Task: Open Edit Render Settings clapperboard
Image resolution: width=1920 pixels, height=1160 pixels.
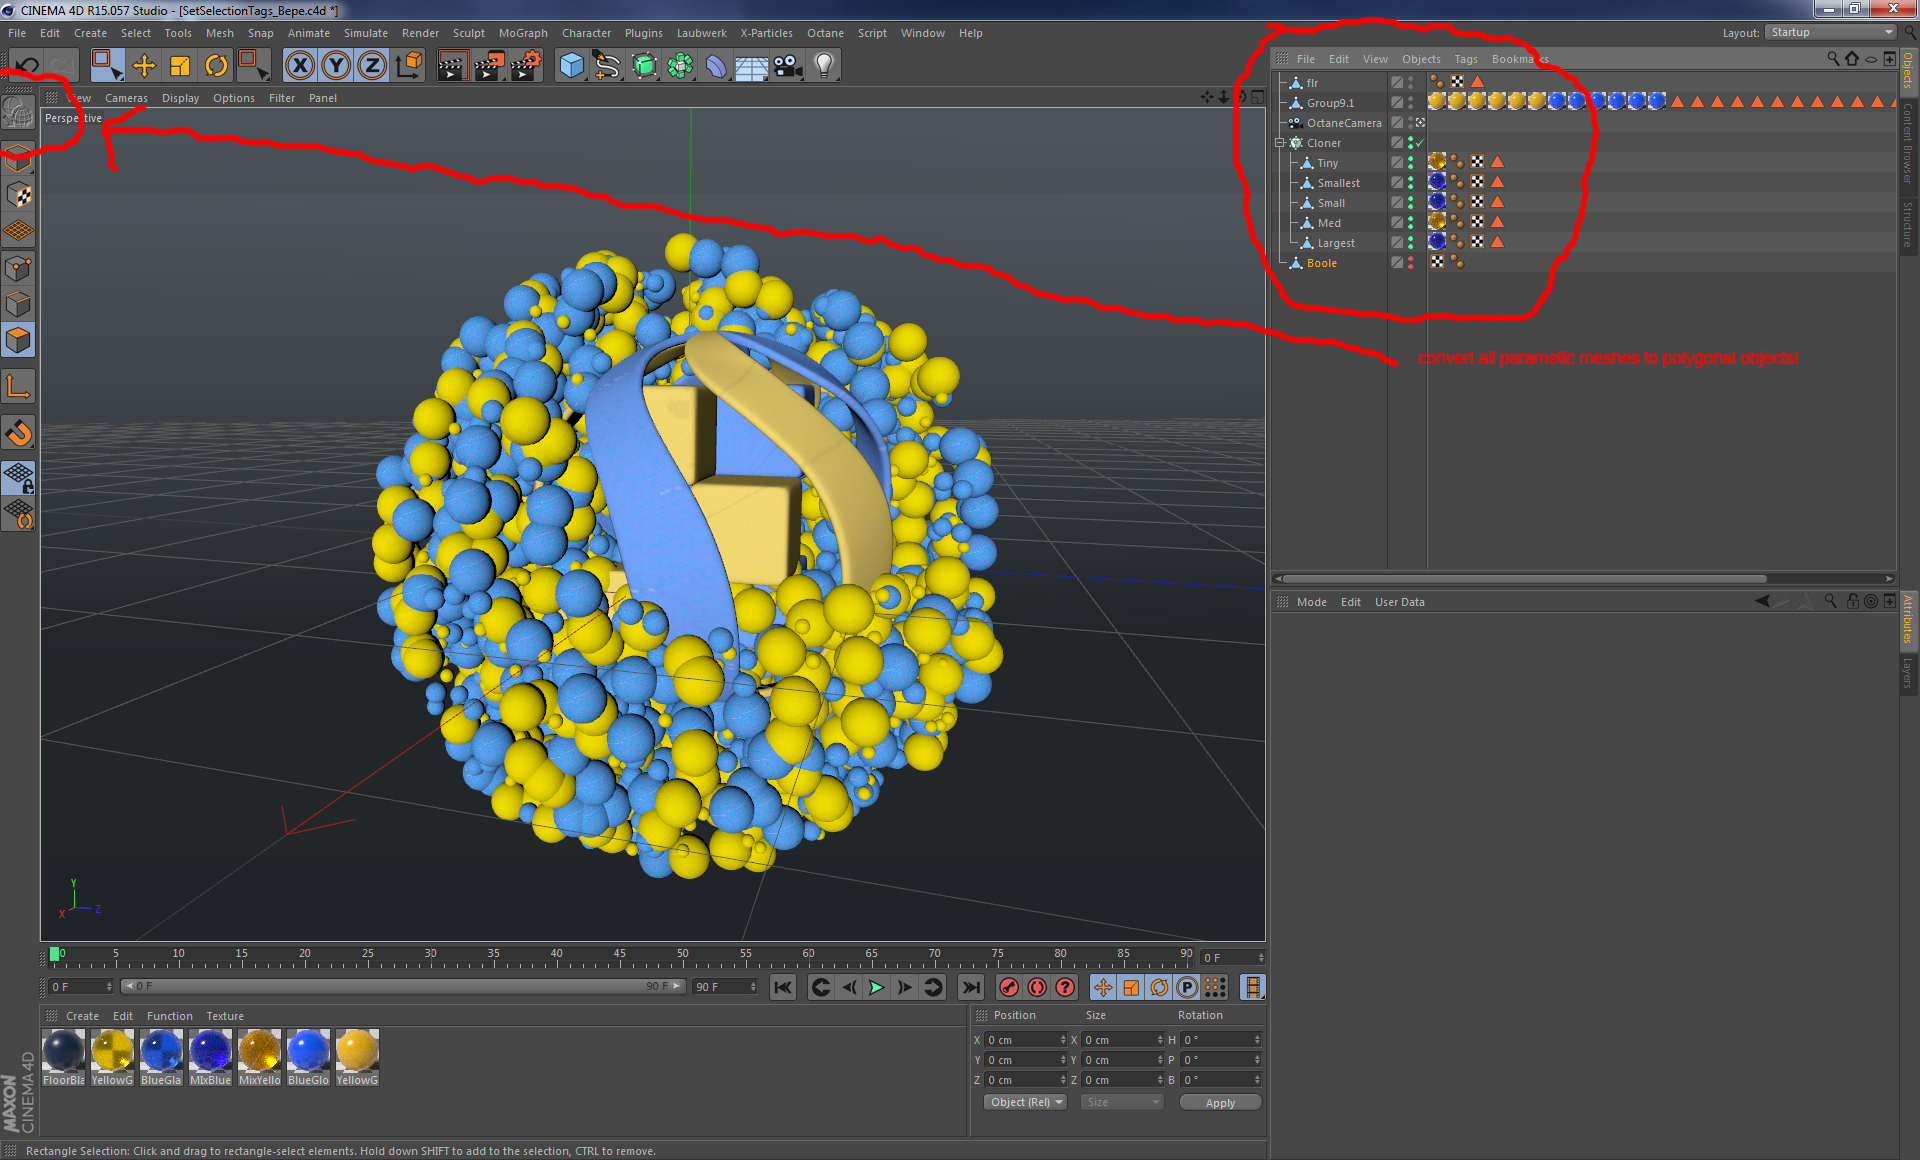Action: click(x=526, y=66)
